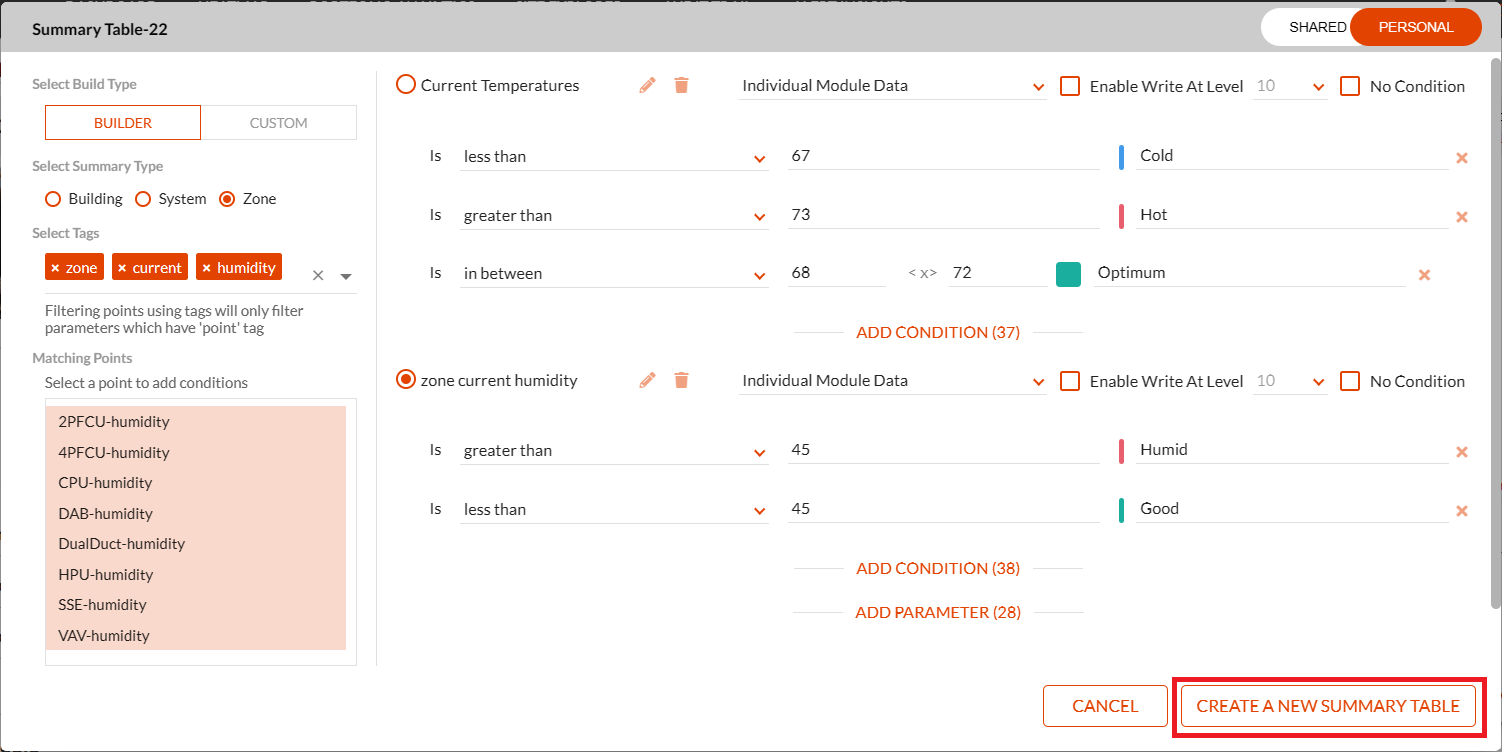Remove the Cold condition row
This screenshot has width=1502, height=752.
pyautogui.click(x=1461, y=158)
